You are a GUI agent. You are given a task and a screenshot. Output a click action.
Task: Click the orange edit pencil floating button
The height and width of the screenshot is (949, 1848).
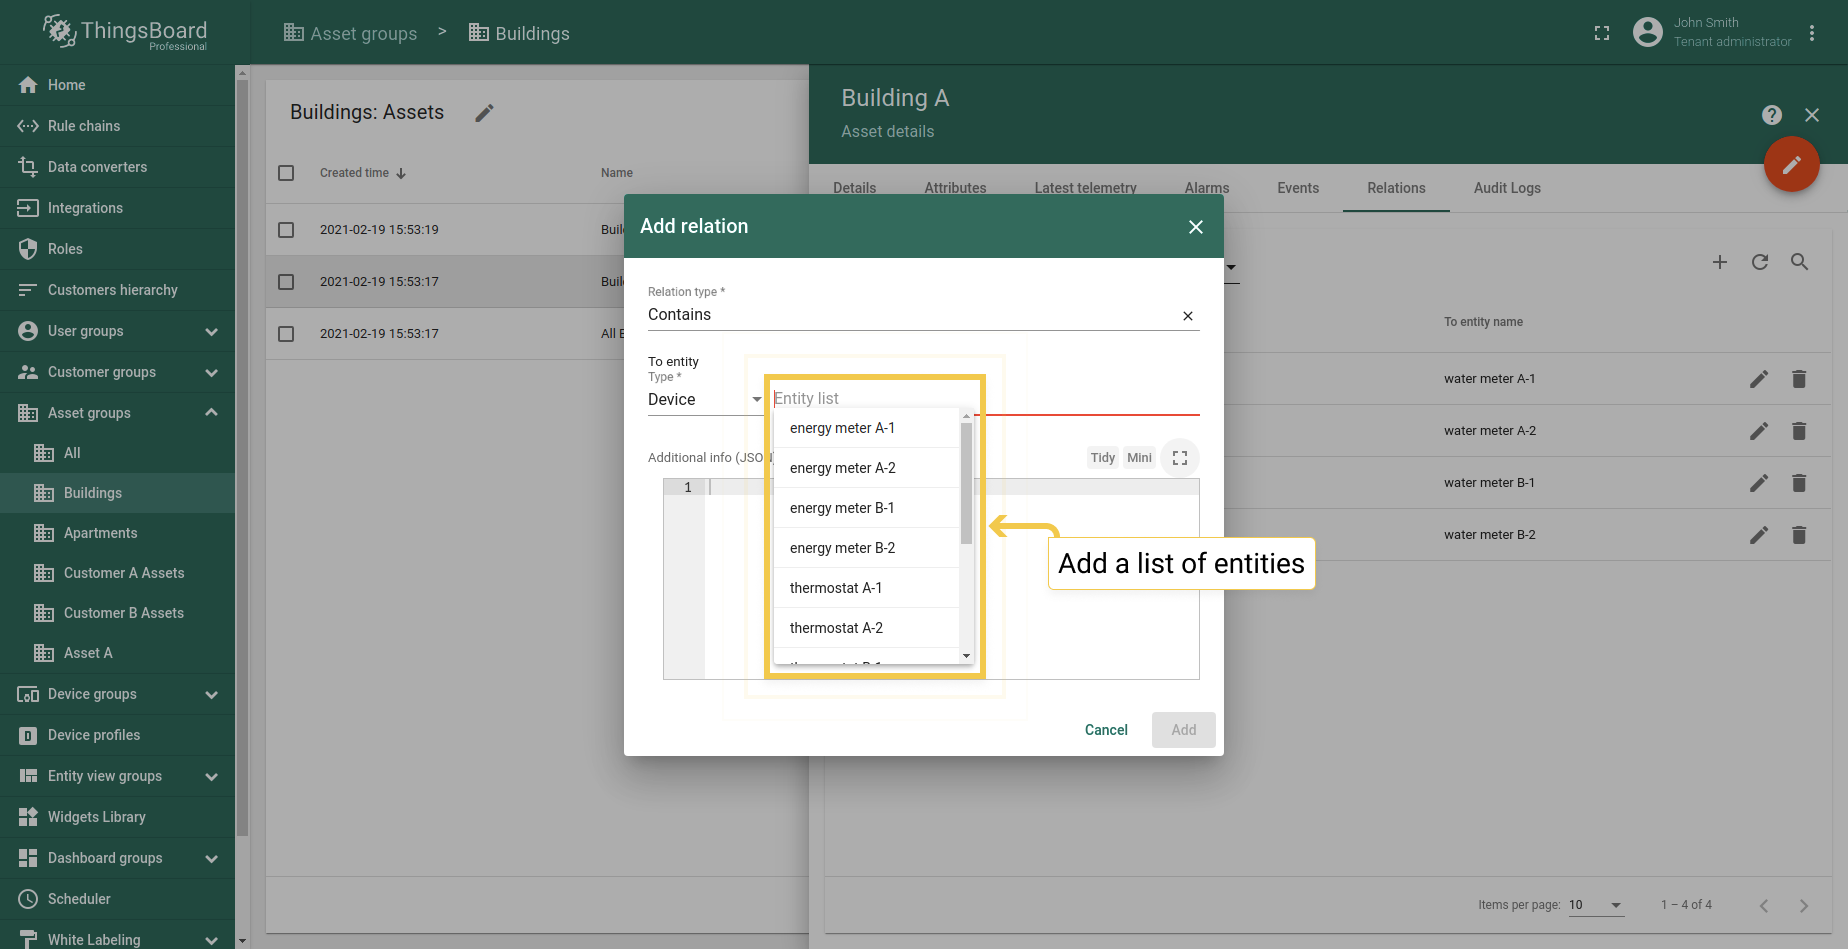tap(1791, 164)
